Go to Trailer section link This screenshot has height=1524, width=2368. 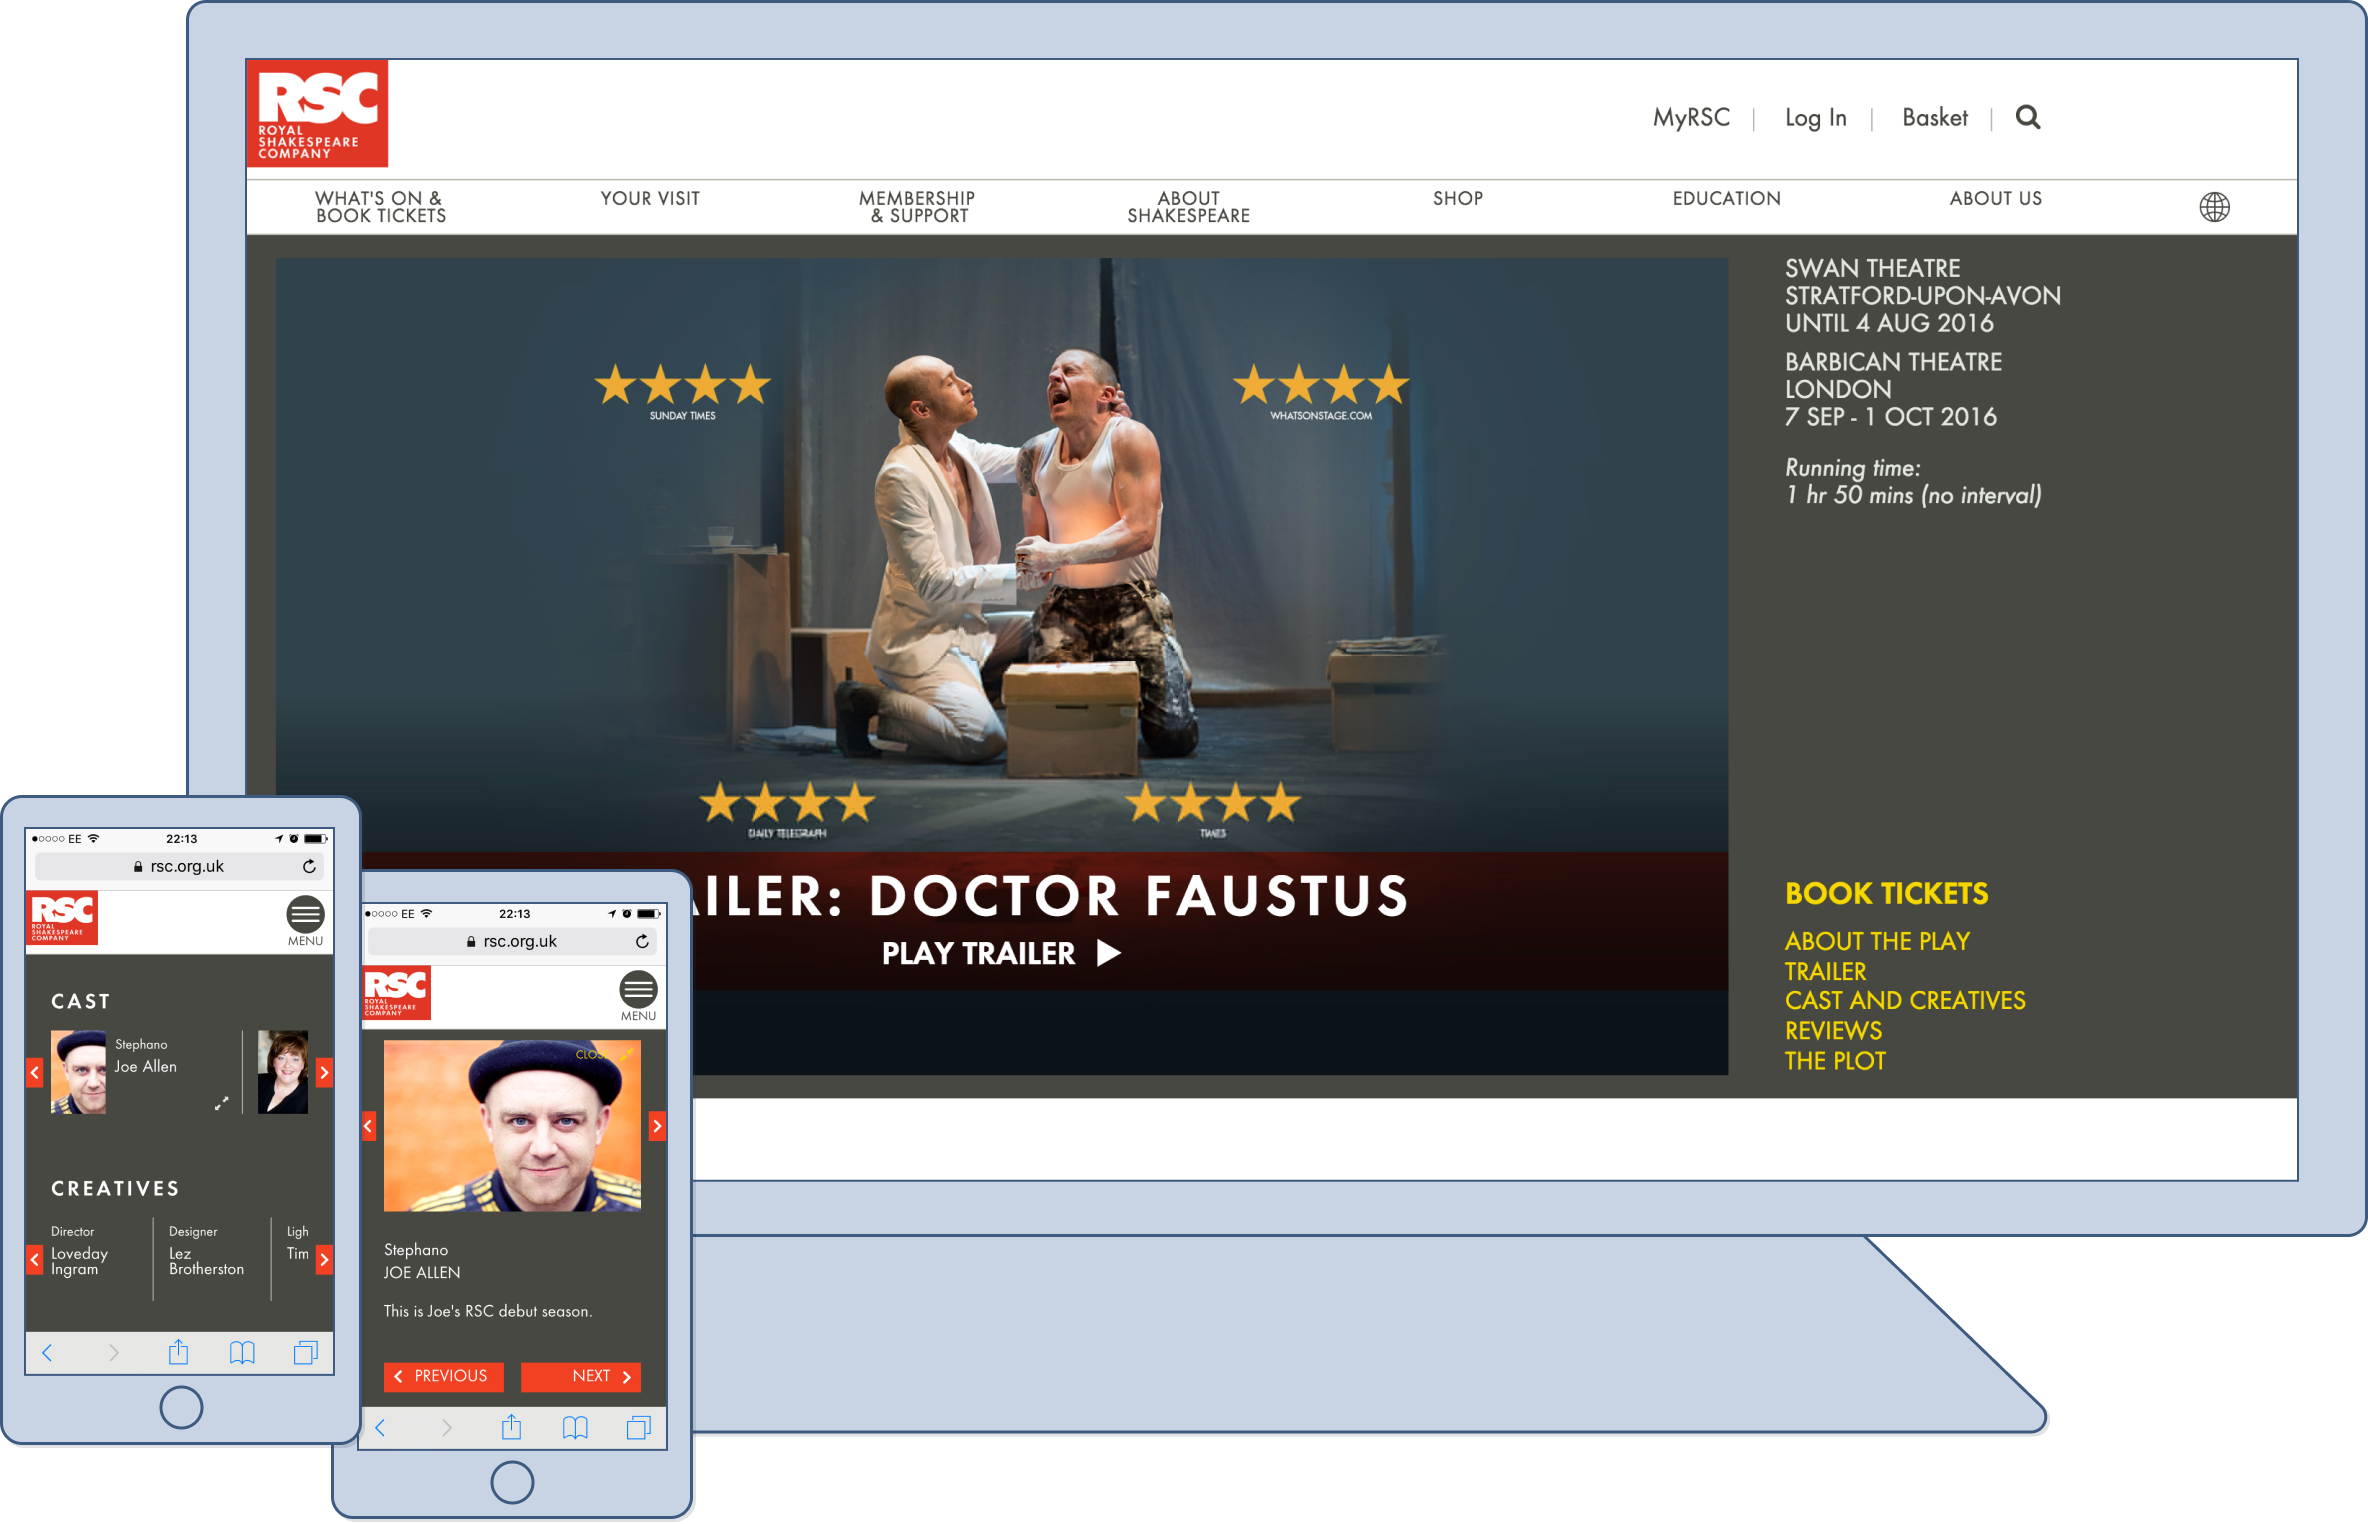pos(1825,971)
